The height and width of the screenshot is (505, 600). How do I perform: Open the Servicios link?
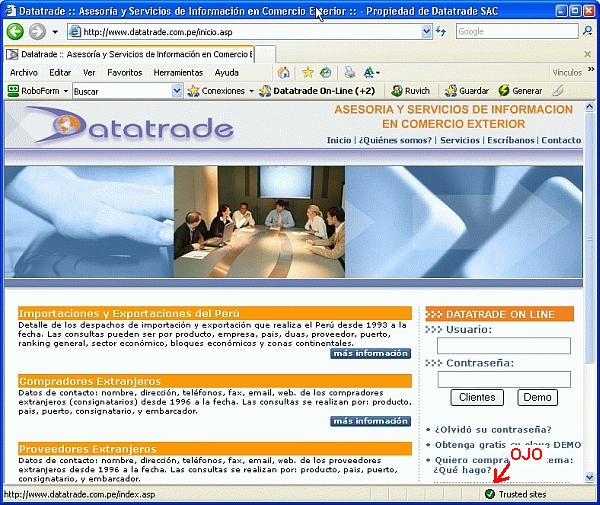(460, 140)
